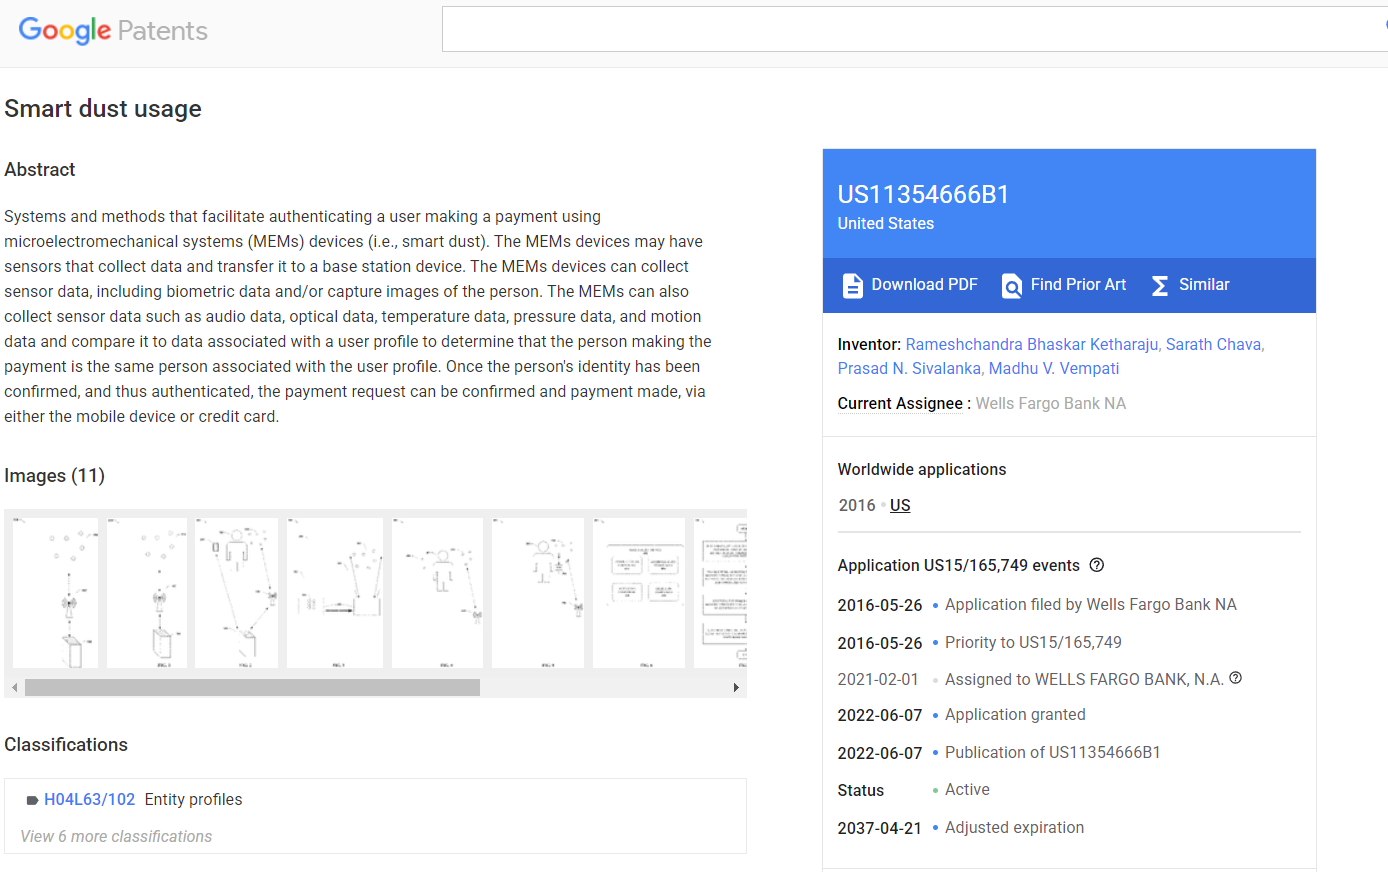The image size is (1388, 872).
Task: Click the Active status text
Action: pyautogui.click(x=967, y=789)
